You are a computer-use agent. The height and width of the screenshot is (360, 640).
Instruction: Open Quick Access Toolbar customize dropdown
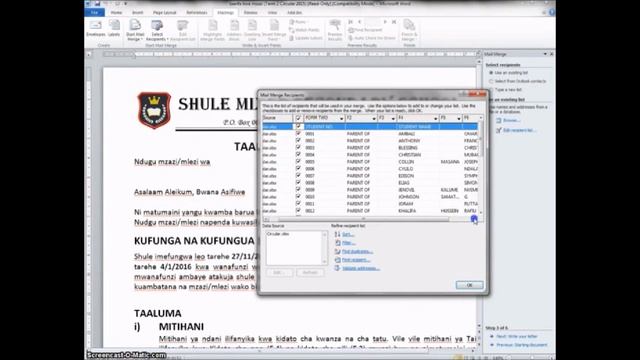[125, 4]
